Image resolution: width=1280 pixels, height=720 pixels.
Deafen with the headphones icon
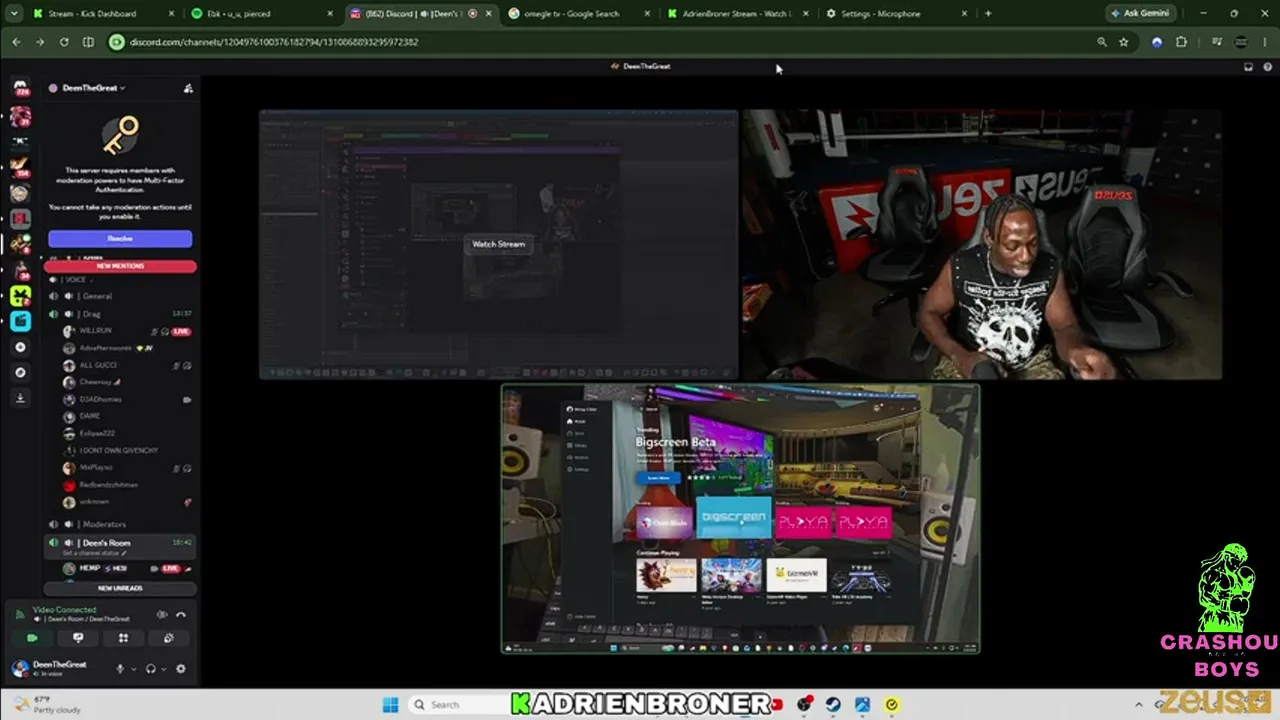[150, 669]
